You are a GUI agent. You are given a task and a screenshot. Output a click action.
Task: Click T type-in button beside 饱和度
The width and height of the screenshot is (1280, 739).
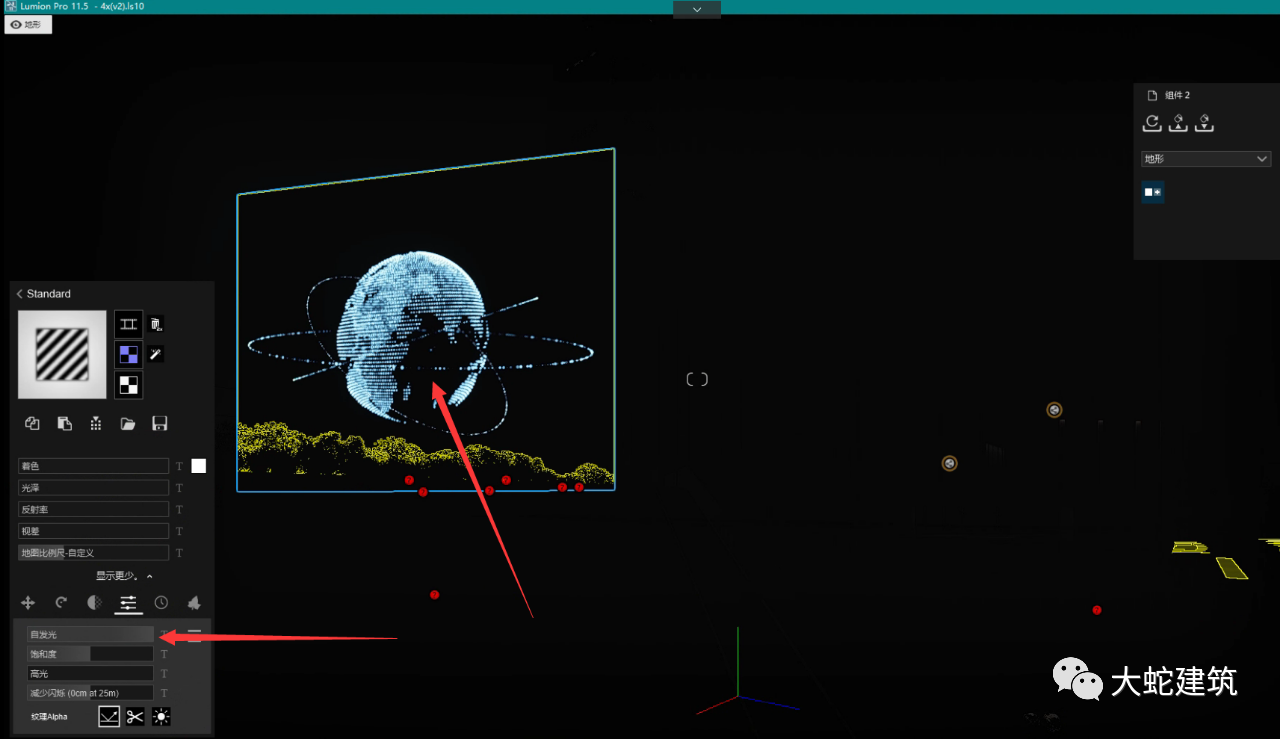click(x=164, y=654)
